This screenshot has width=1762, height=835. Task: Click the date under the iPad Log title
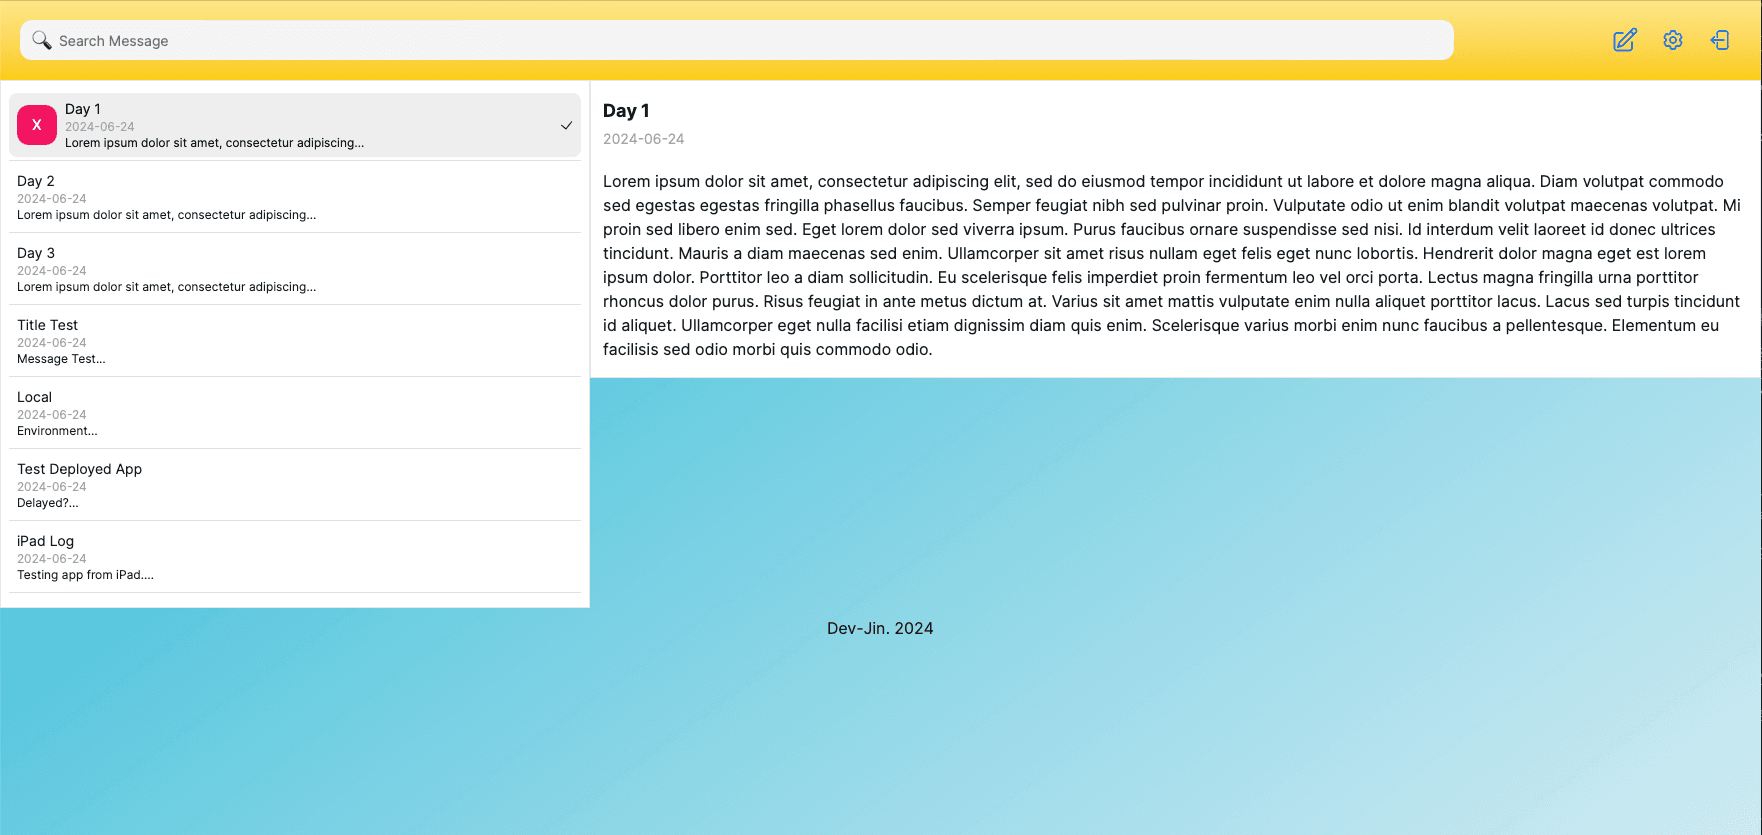[52, 559]
